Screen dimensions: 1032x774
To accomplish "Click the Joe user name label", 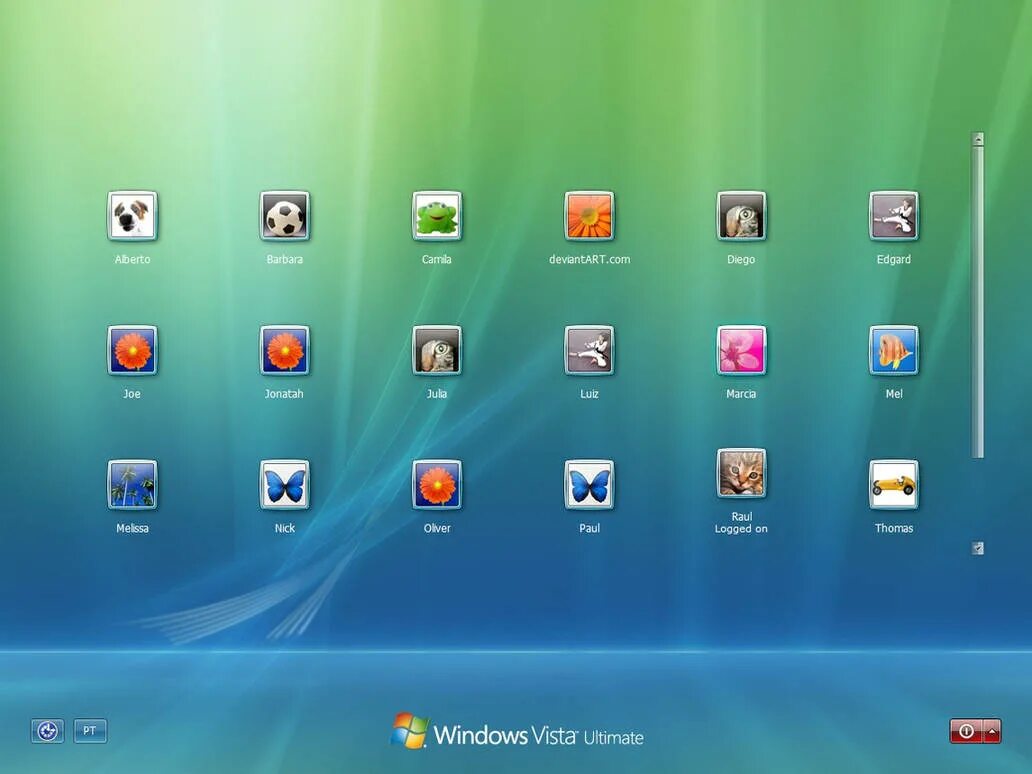I will 132,394.
